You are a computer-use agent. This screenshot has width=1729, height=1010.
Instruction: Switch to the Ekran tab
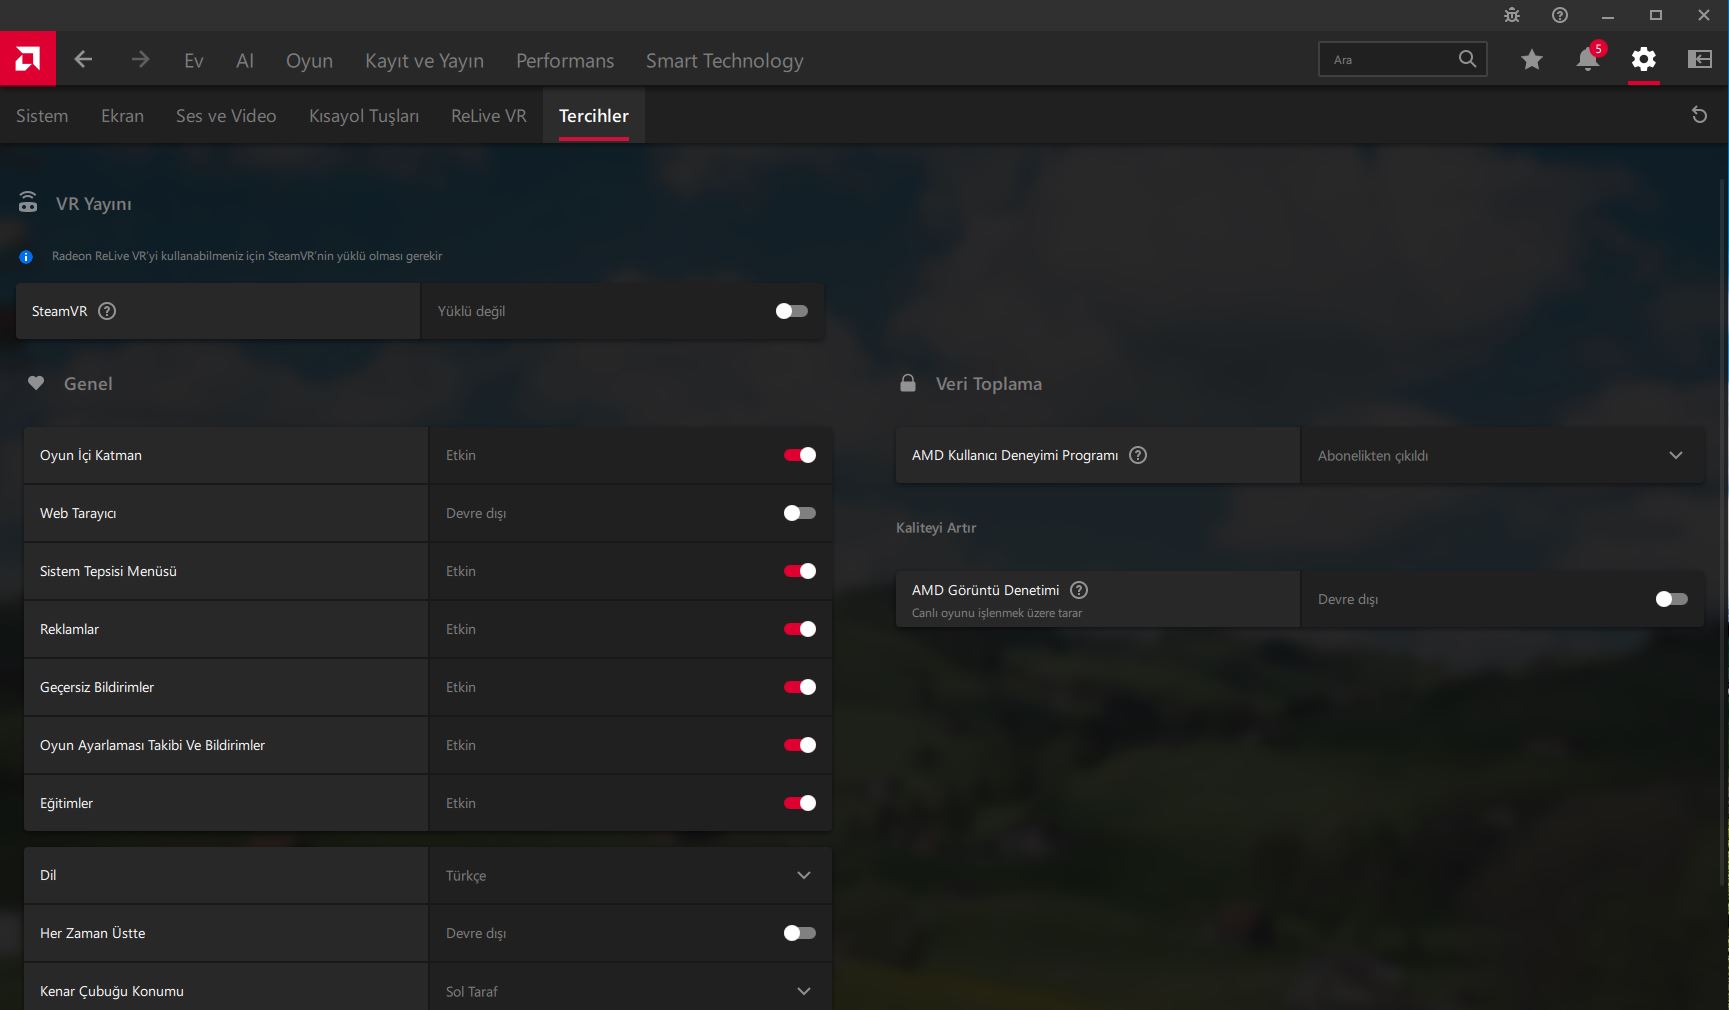(122, 115)
